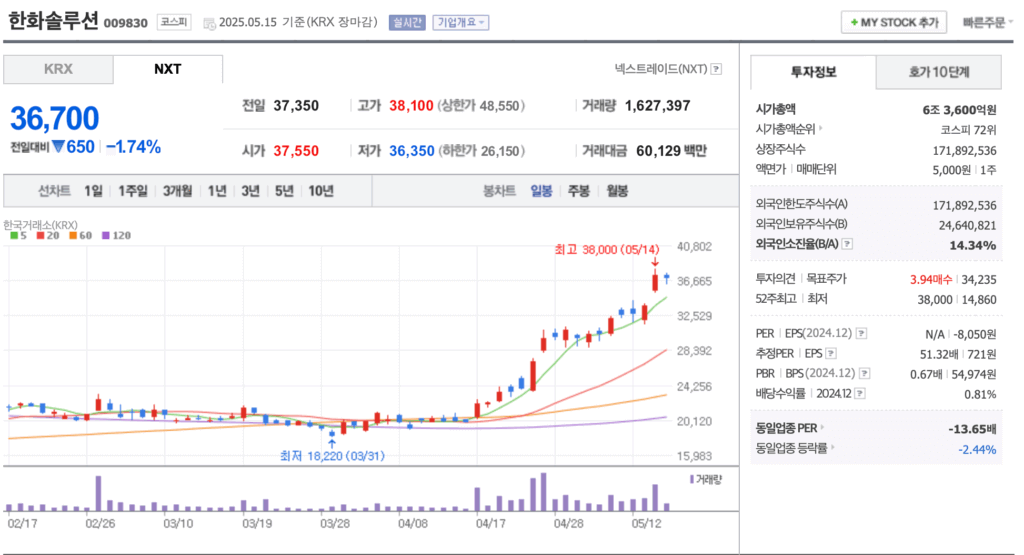Click the -2.44% industry change value

[x=977, y=449]
